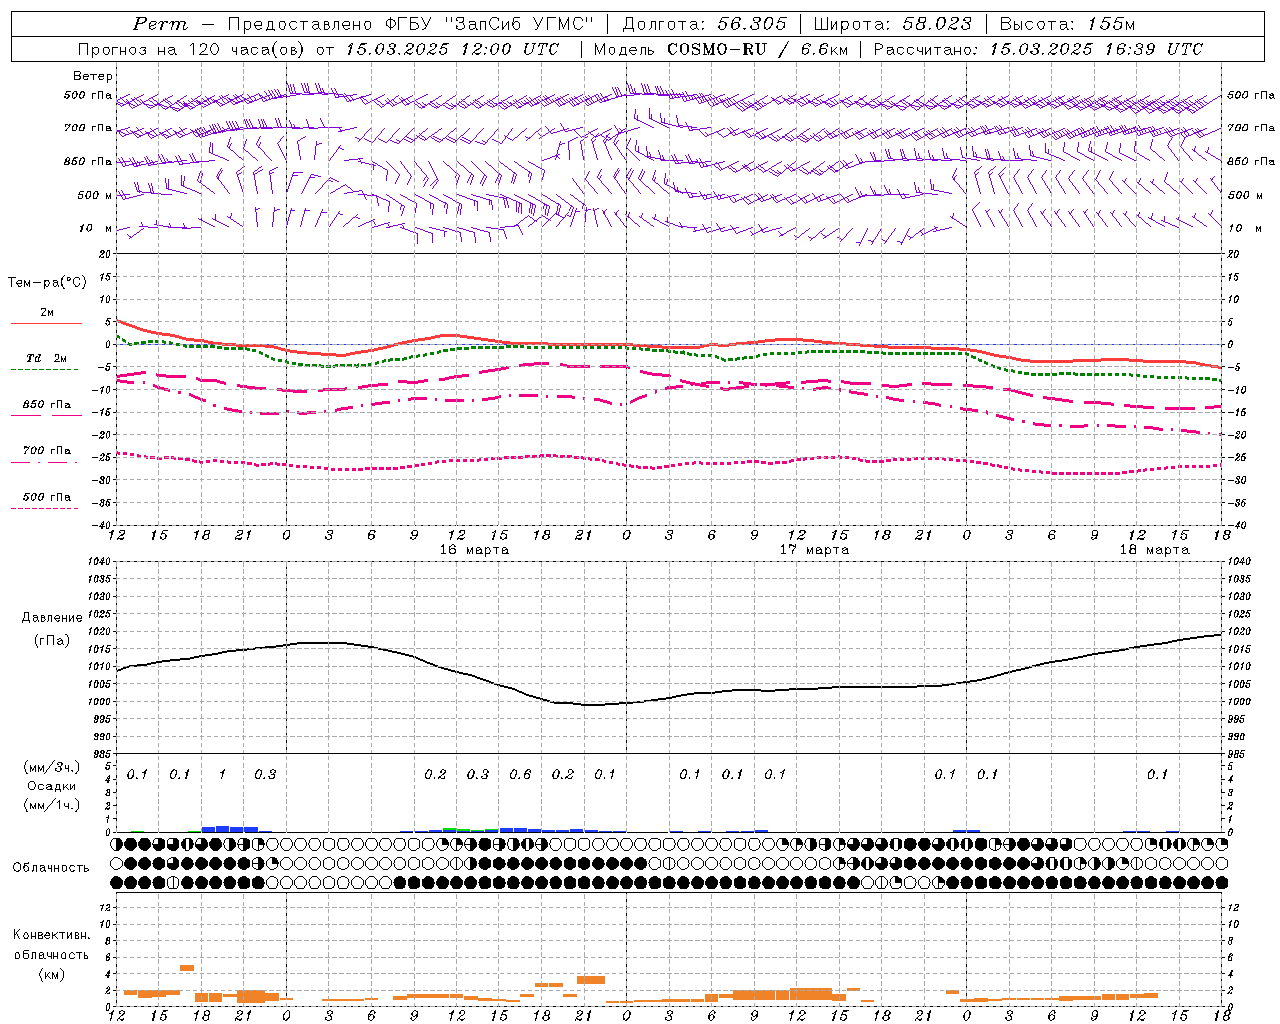Click the "10 м" label on right wind axis

click(1244, 228)
